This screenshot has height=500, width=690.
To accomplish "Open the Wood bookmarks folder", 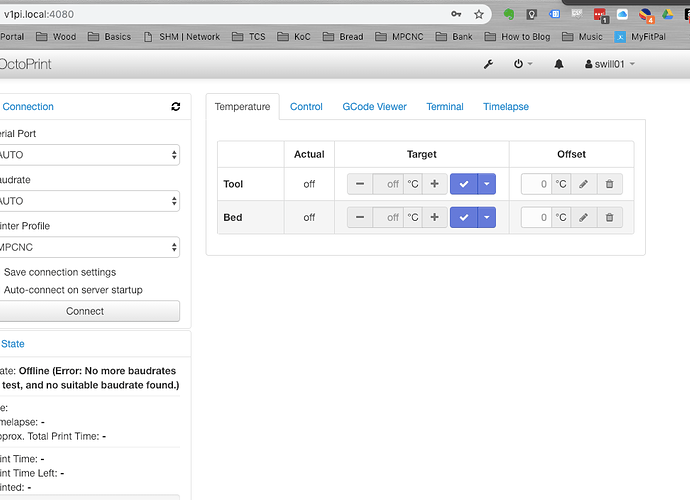I will pos(56,37).
